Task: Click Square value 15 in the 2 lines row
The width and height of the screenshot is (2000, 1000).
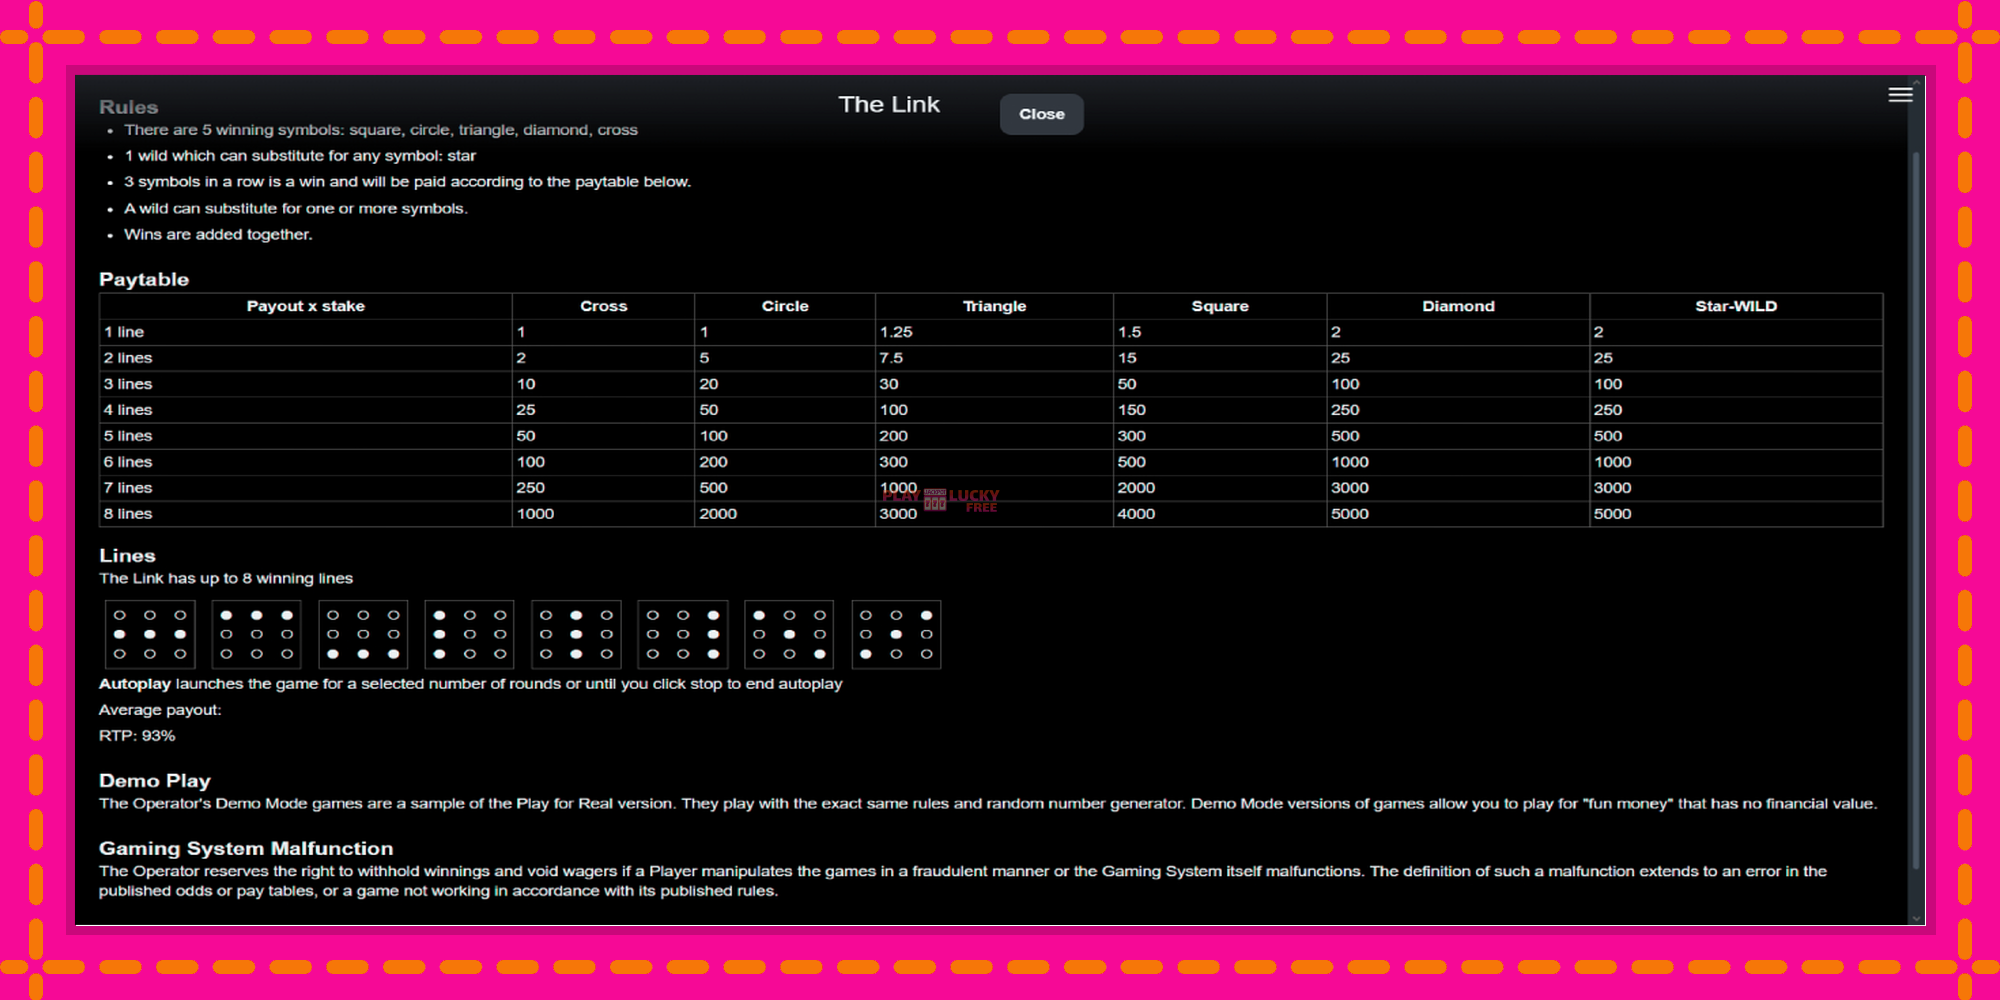Action: click(x=1127, y=358)
